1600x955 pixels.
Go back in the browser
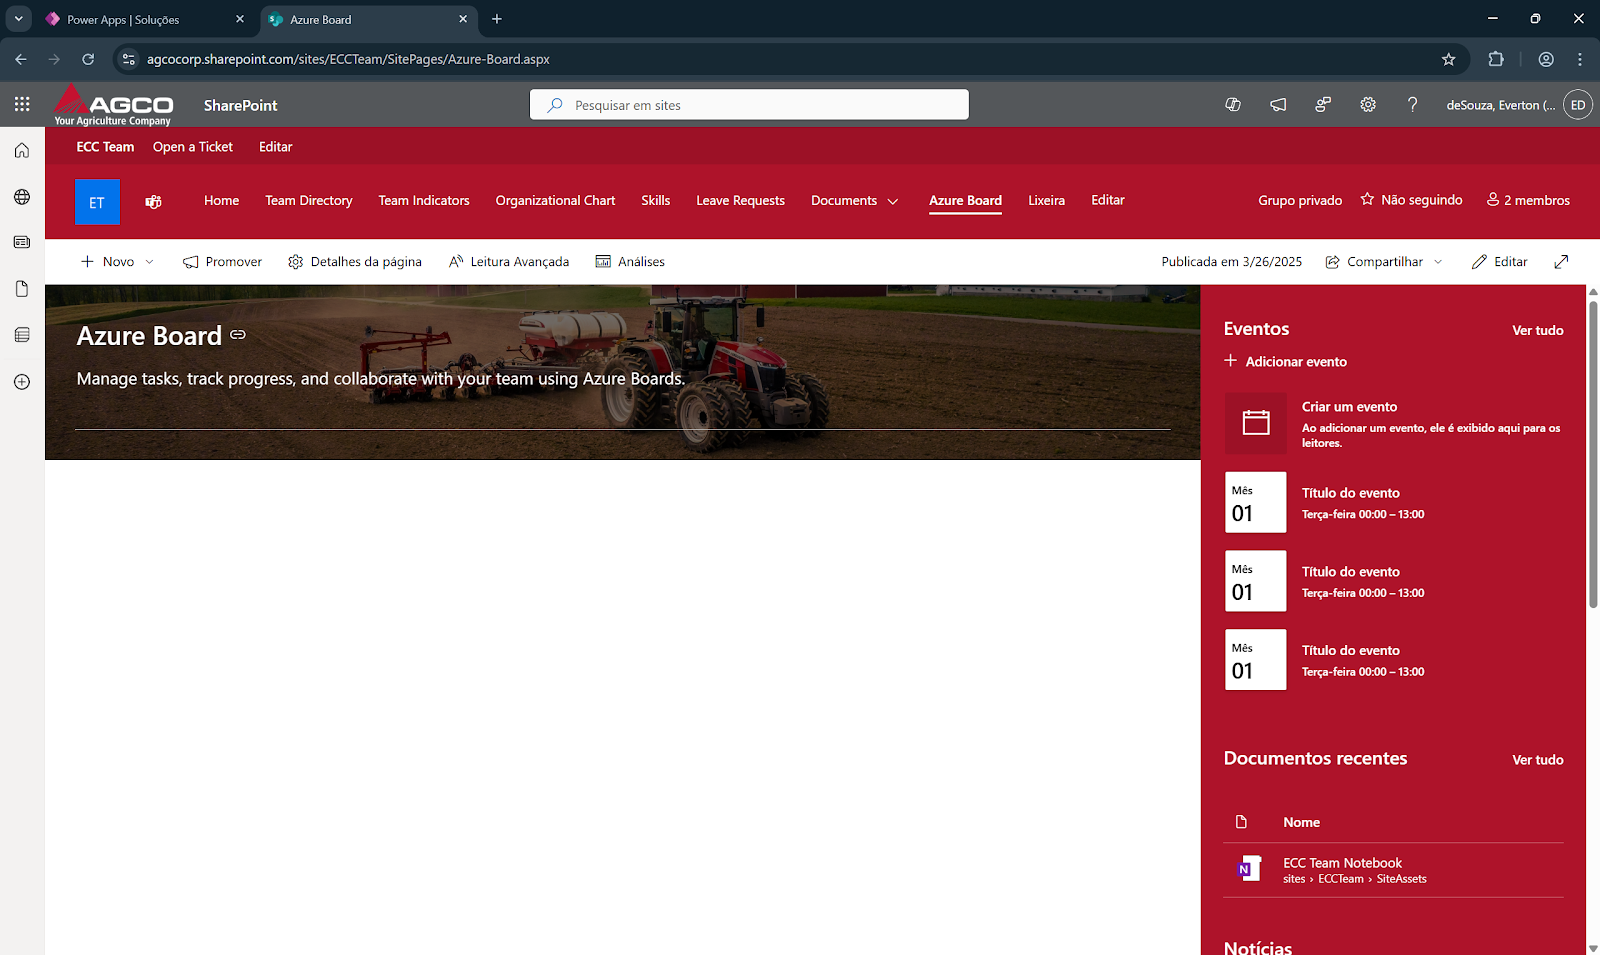coord(21,59)
